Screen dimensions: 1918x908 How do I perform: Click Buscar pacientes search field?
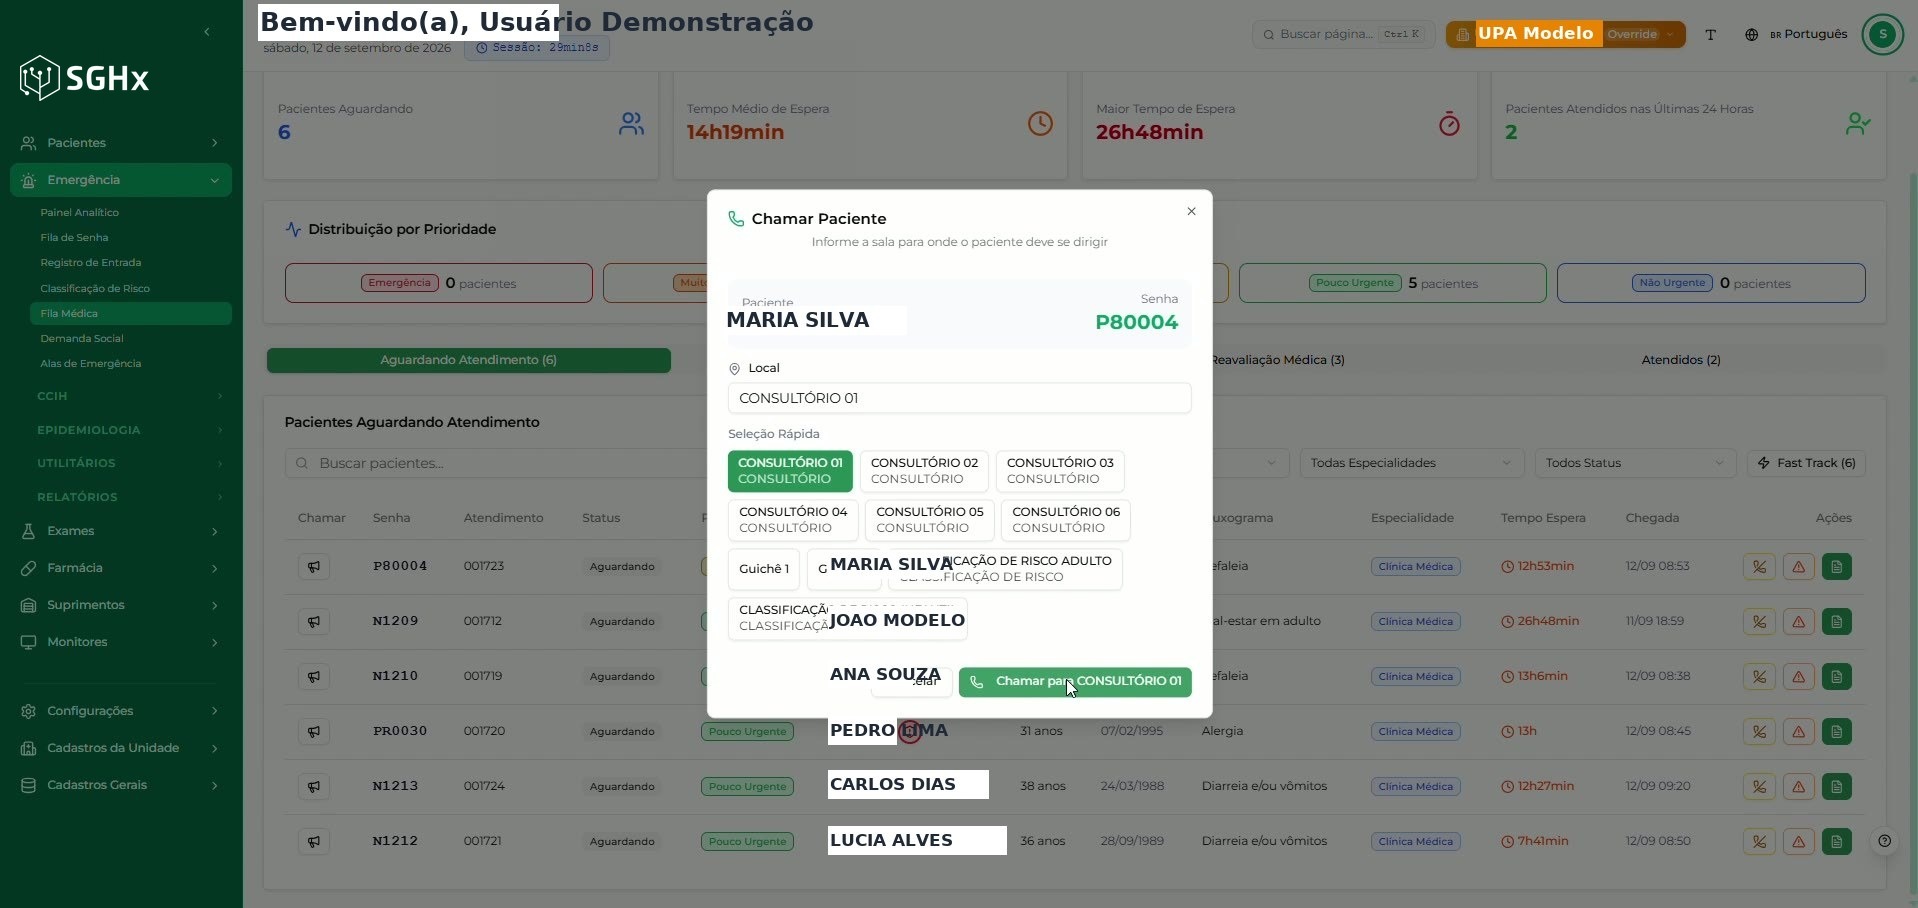click(496, 463)
